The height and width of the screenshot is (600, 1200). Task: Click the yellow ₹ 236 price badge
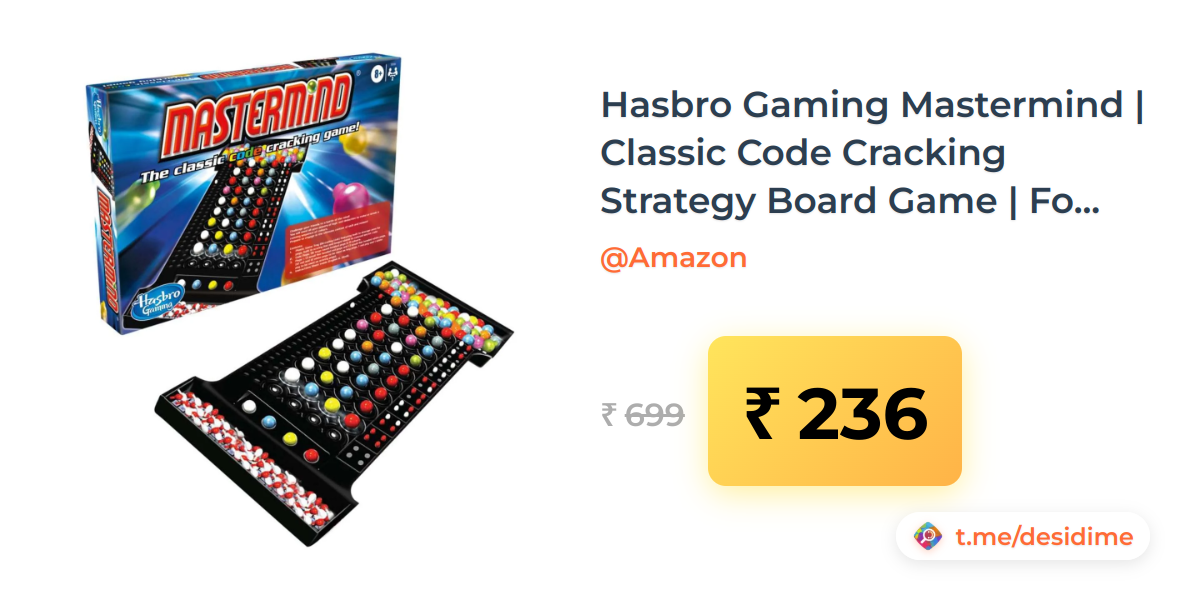coord(835,411)
